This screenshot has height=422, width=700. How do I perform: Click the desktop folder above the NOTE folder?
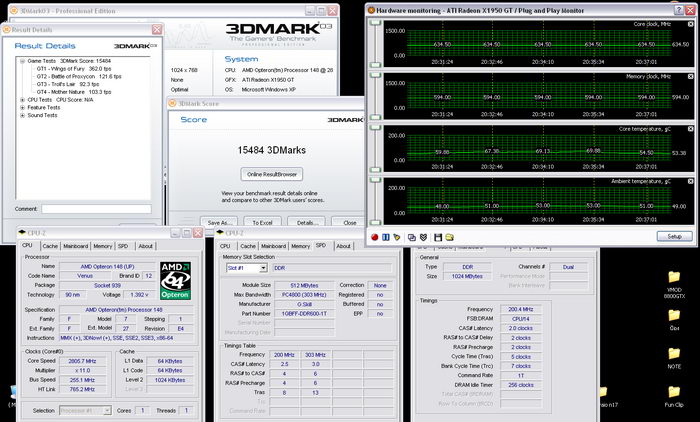pyautogui.click(x=674, y=320)
